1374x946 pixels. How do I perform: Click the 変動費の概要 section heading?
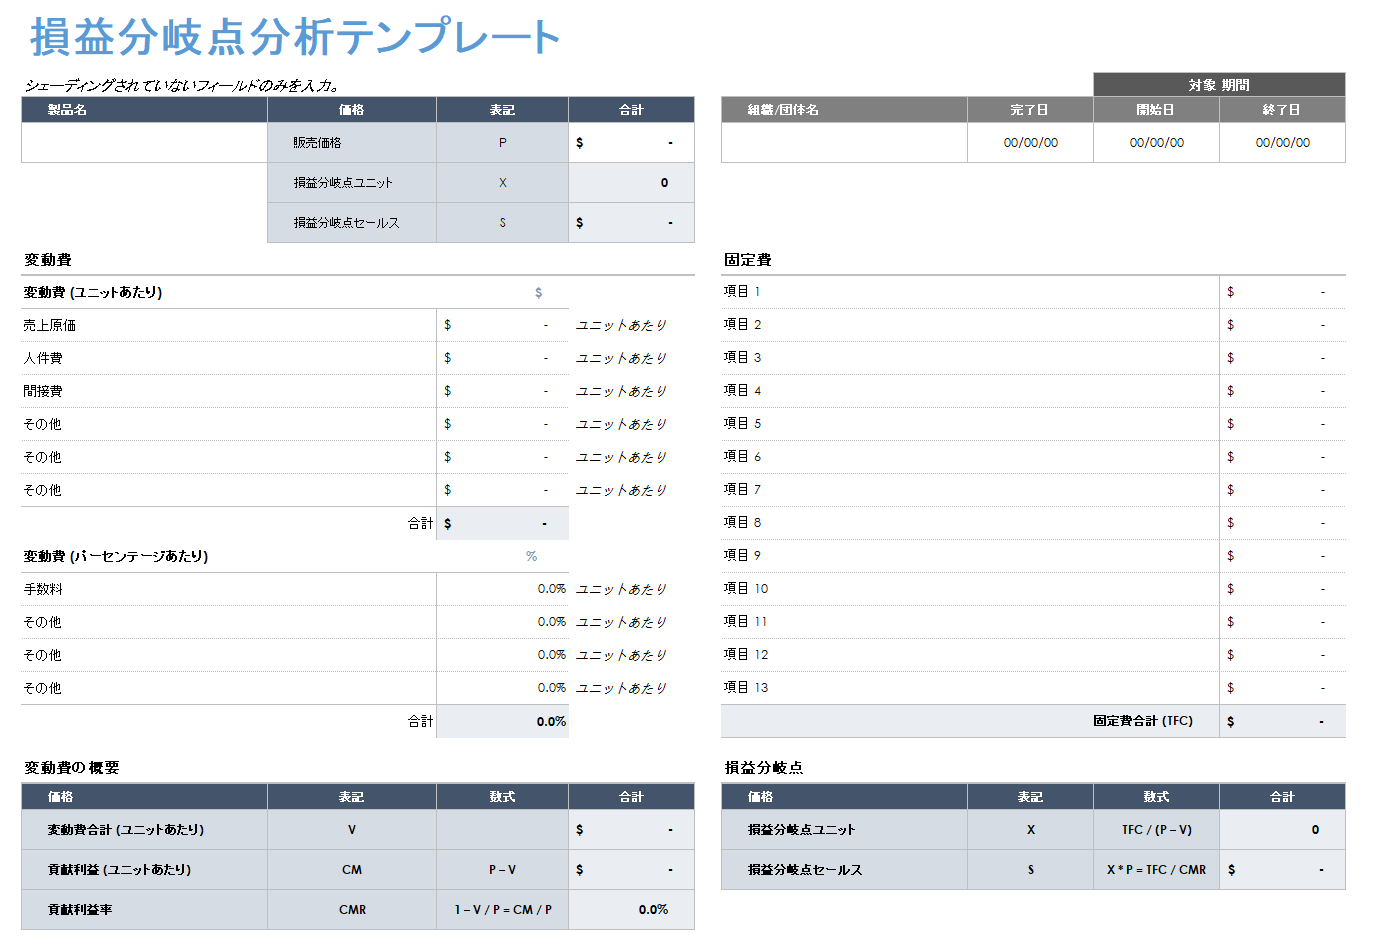click(72, 768)
